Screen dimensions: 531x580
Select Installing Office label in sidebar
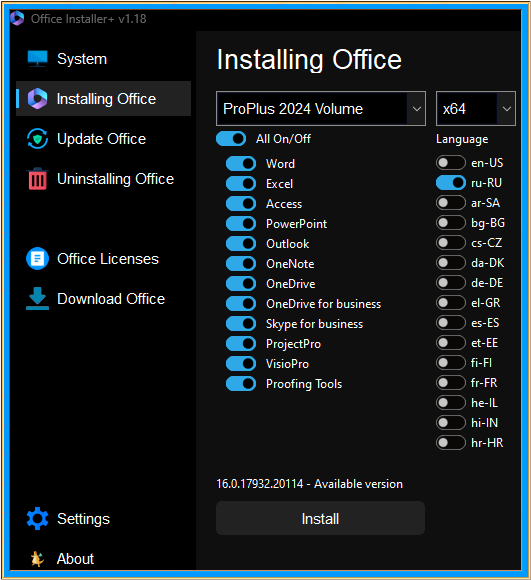tap(106, 99)
